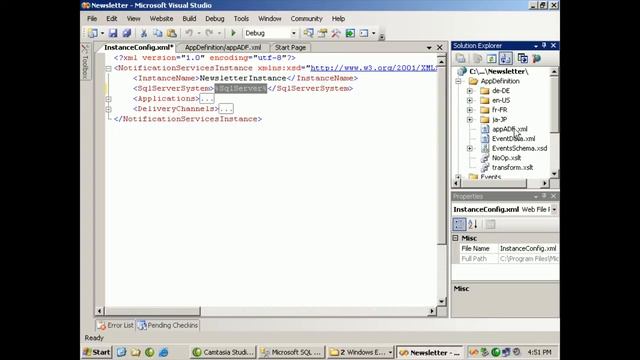The height and width of the screenshot is (360, 640).
Task: Expand the fr-FR folder
Action: pyautogui.click(x=470, y=110)
